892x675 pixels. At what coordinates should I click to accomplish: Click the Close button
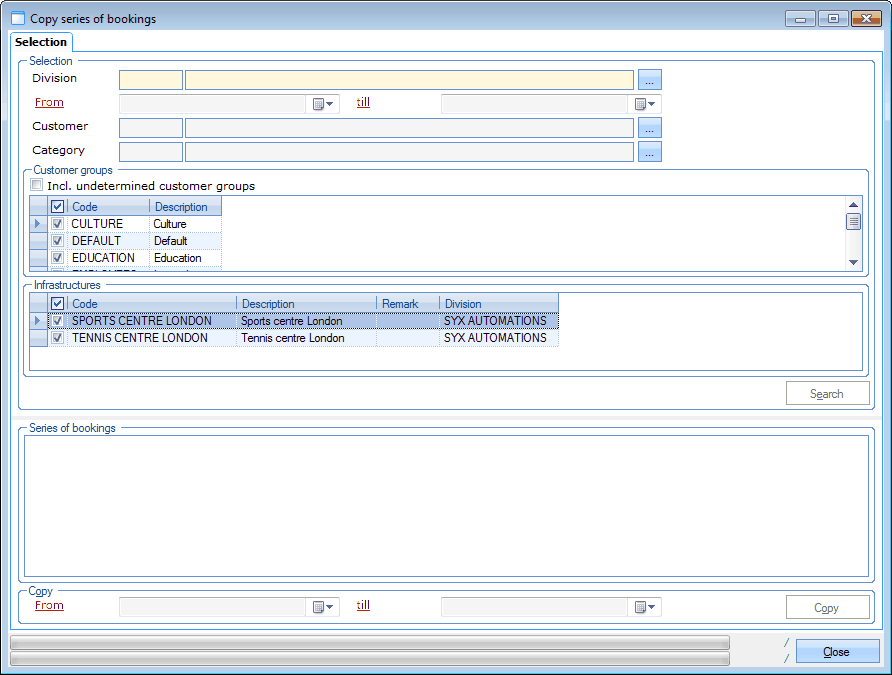[x=837, y=652]
